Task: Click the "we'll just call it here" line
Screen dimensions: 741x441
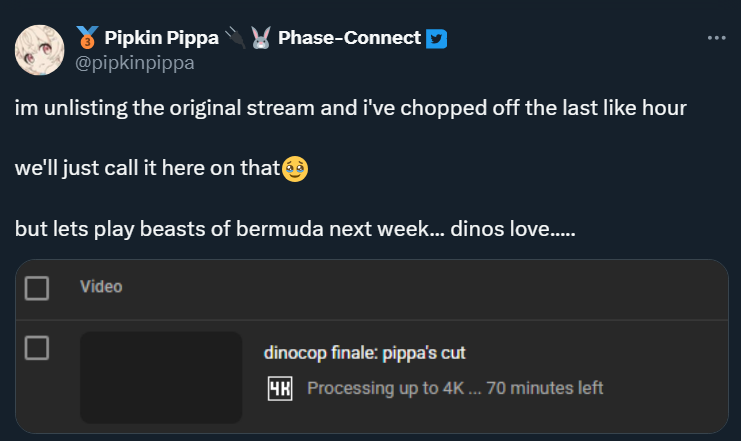Action: pos(147,169)
